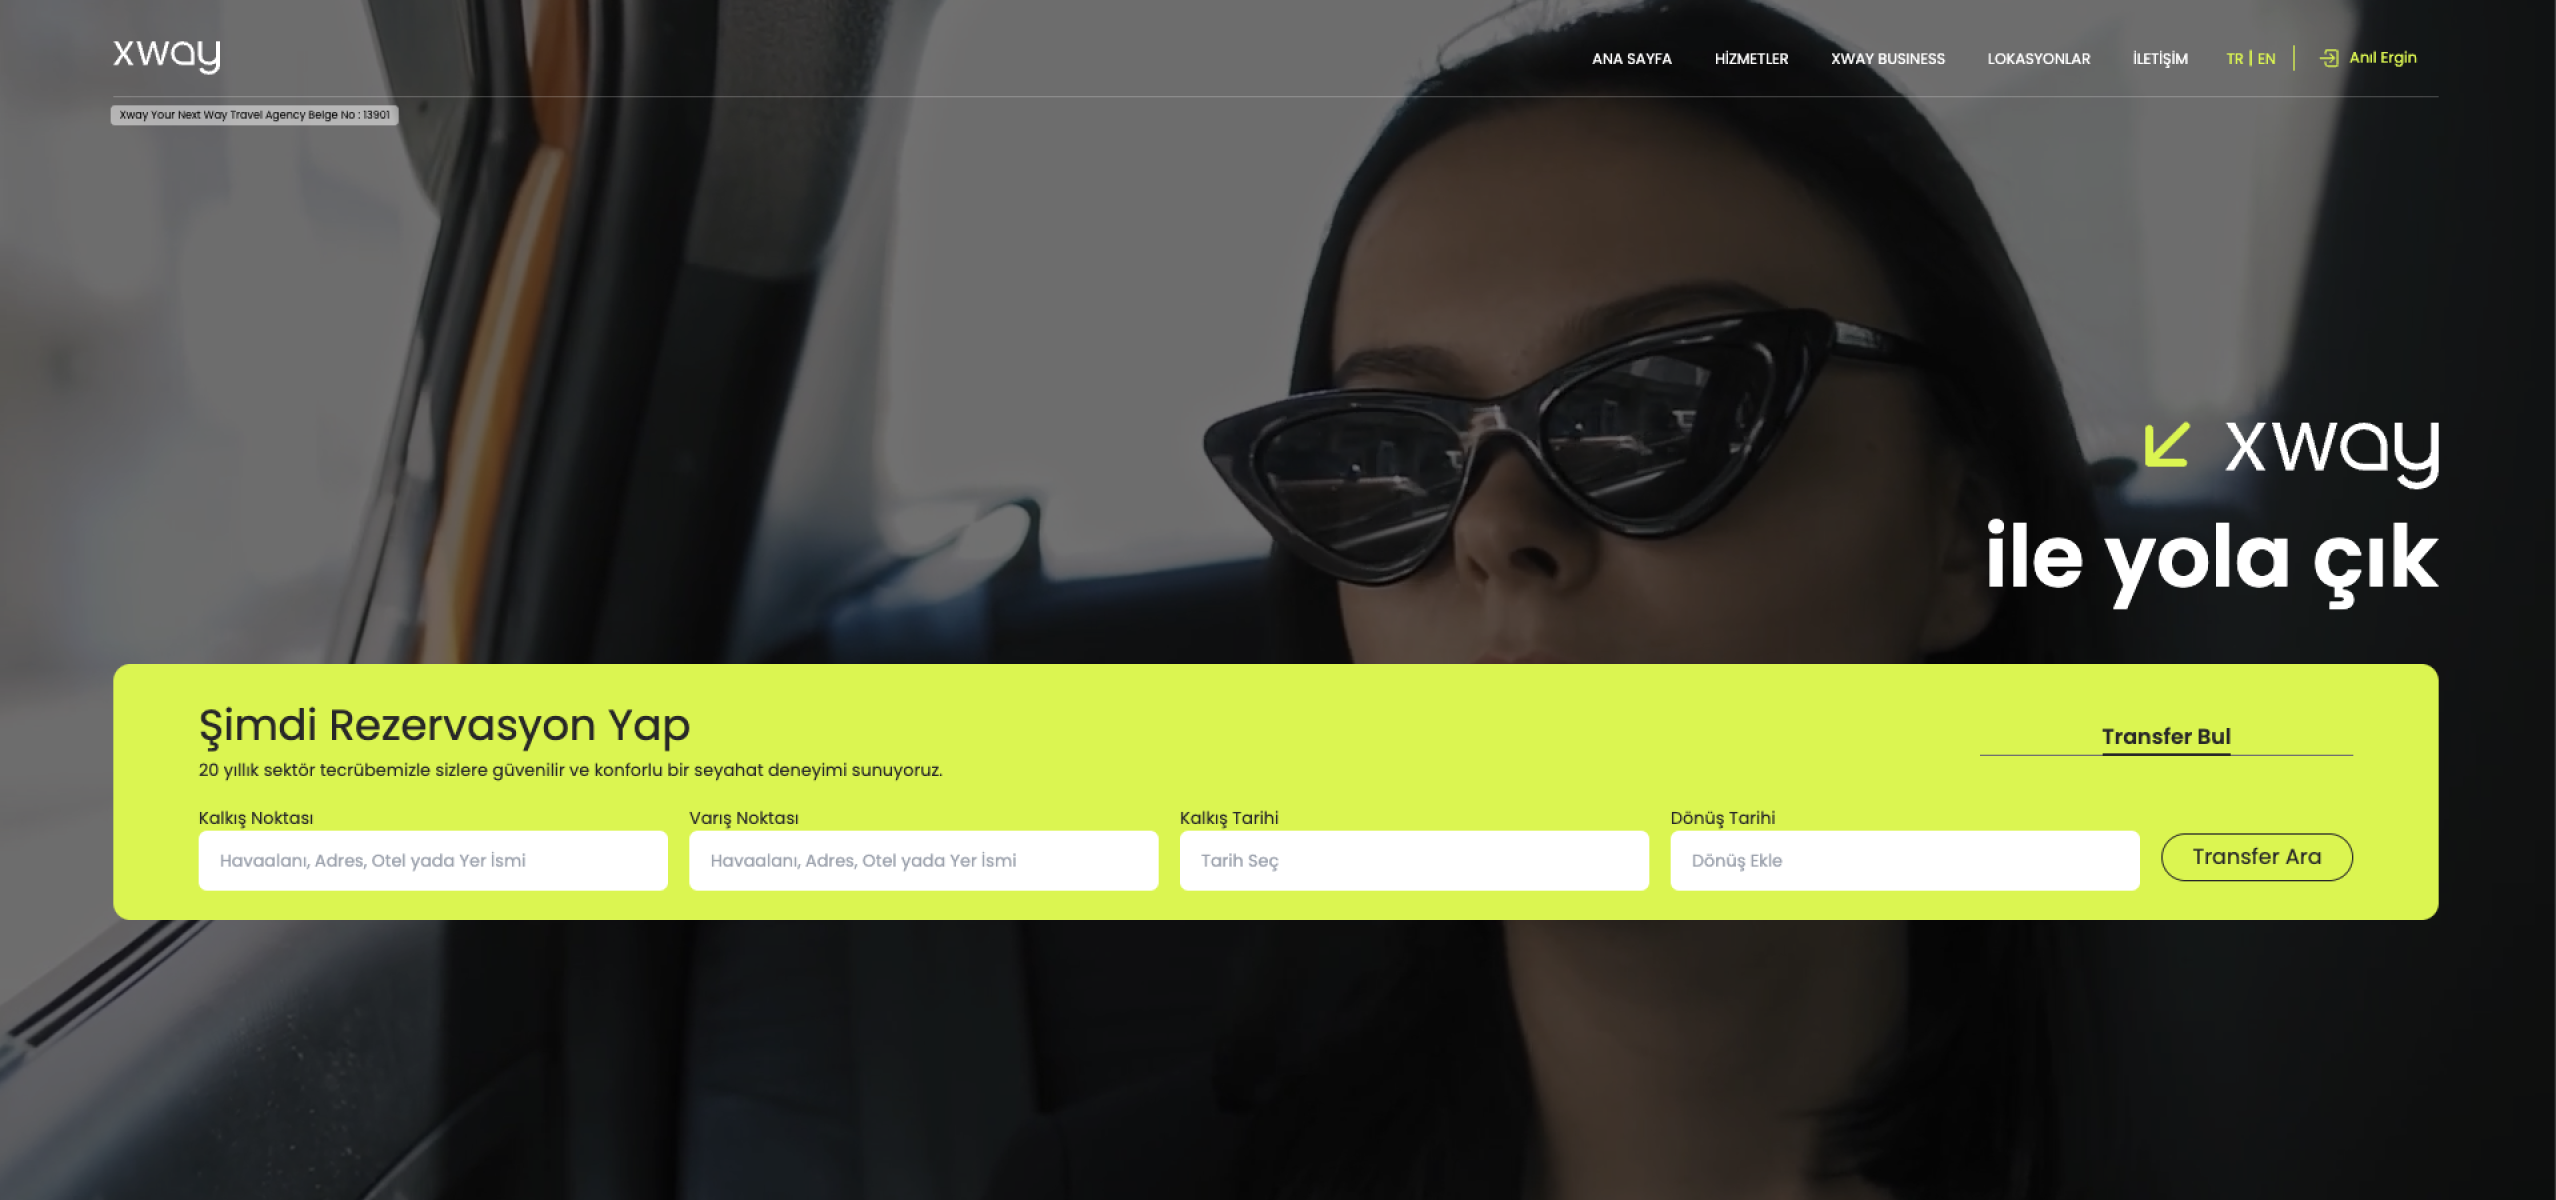Open the HİZMETLER menu
Image resolution: width=2556 pixels, height=1200 pixels.
[x=1751, y=59]
